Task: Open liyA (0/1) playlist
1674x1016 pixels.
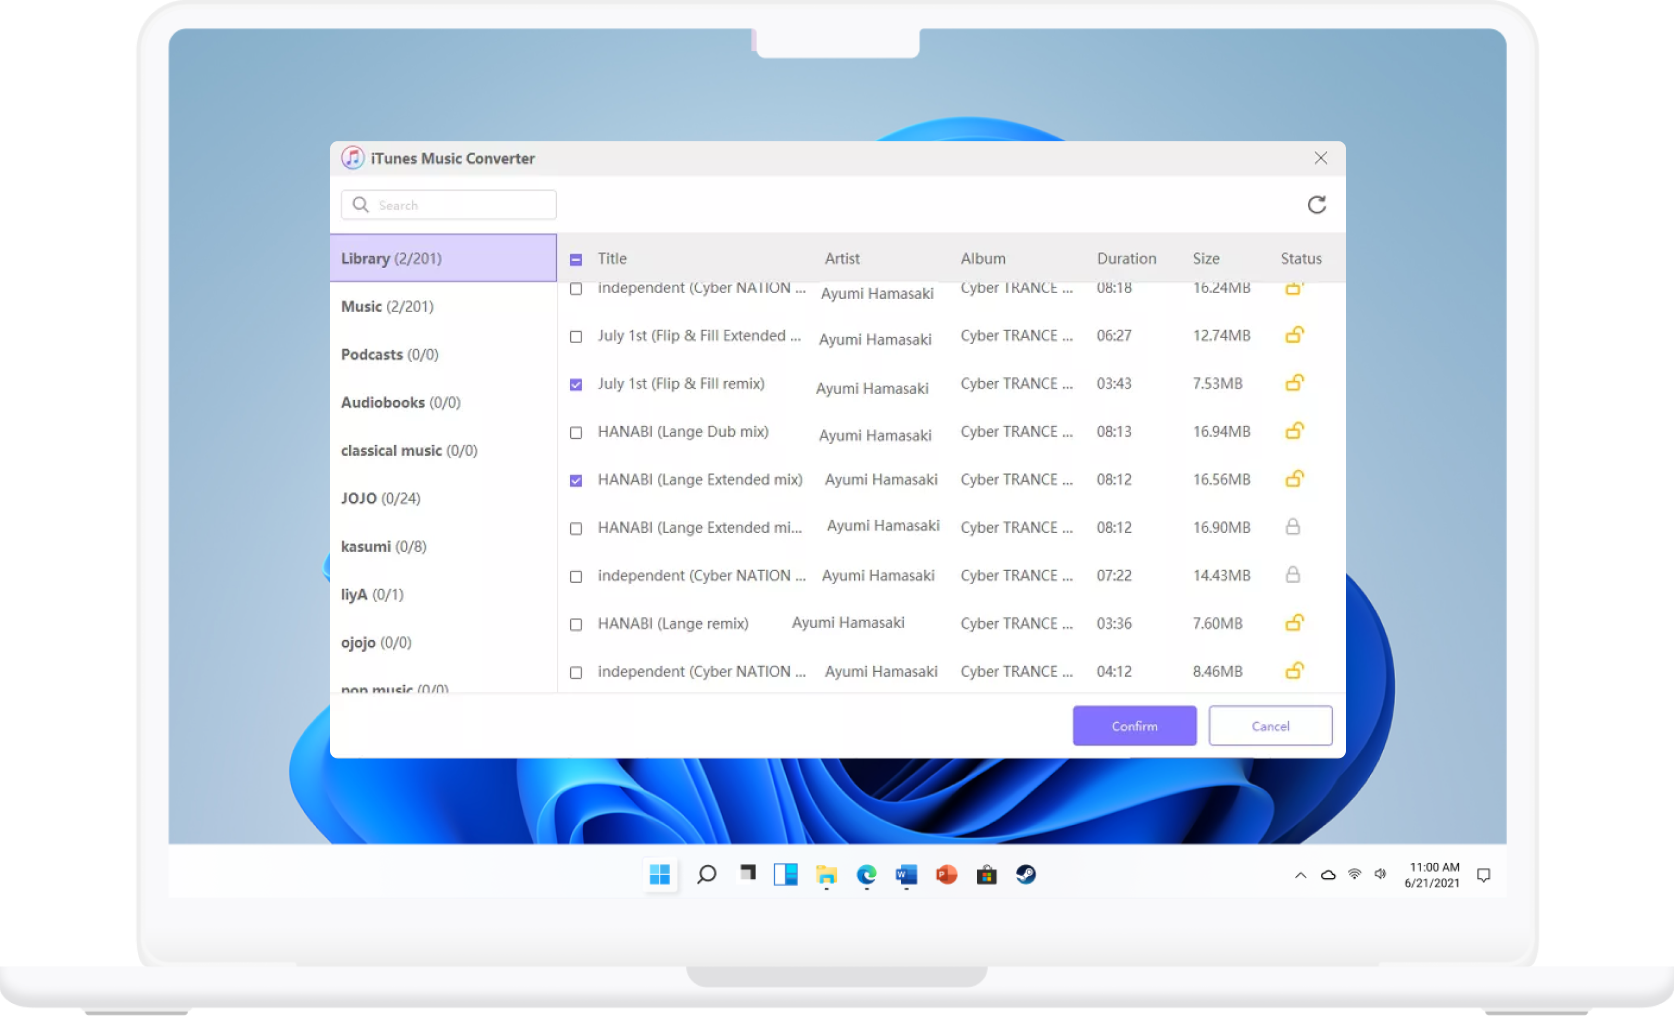Action: 443,594
